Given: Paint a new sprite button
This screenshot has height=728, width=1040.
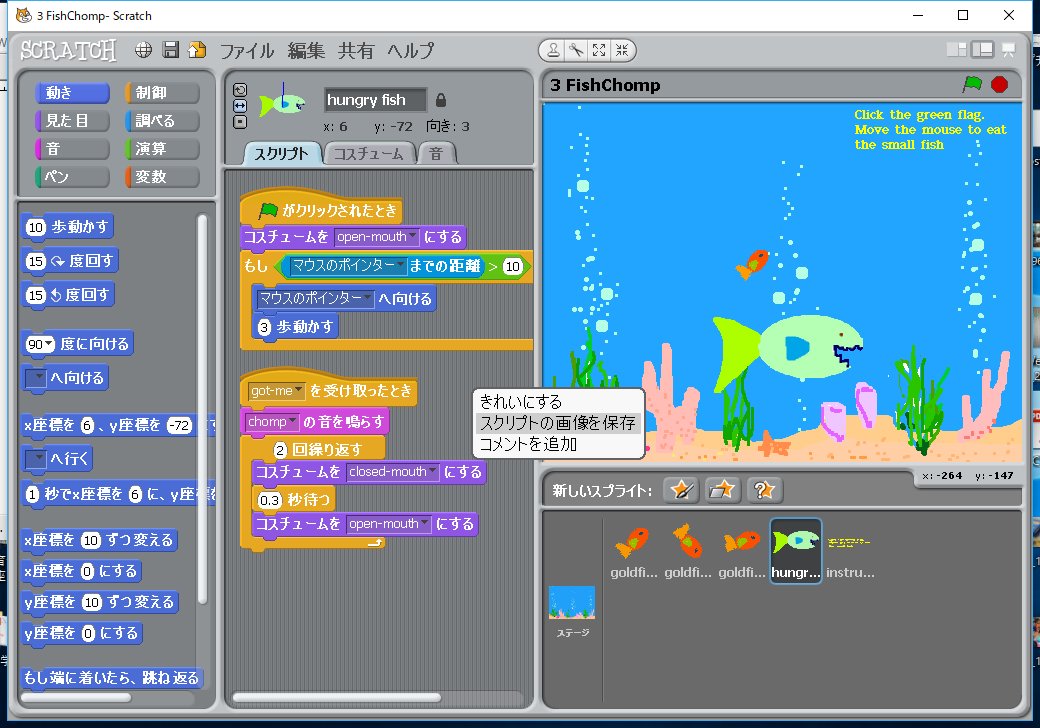Looking at the screenshot, I should (x=681, y=491).
